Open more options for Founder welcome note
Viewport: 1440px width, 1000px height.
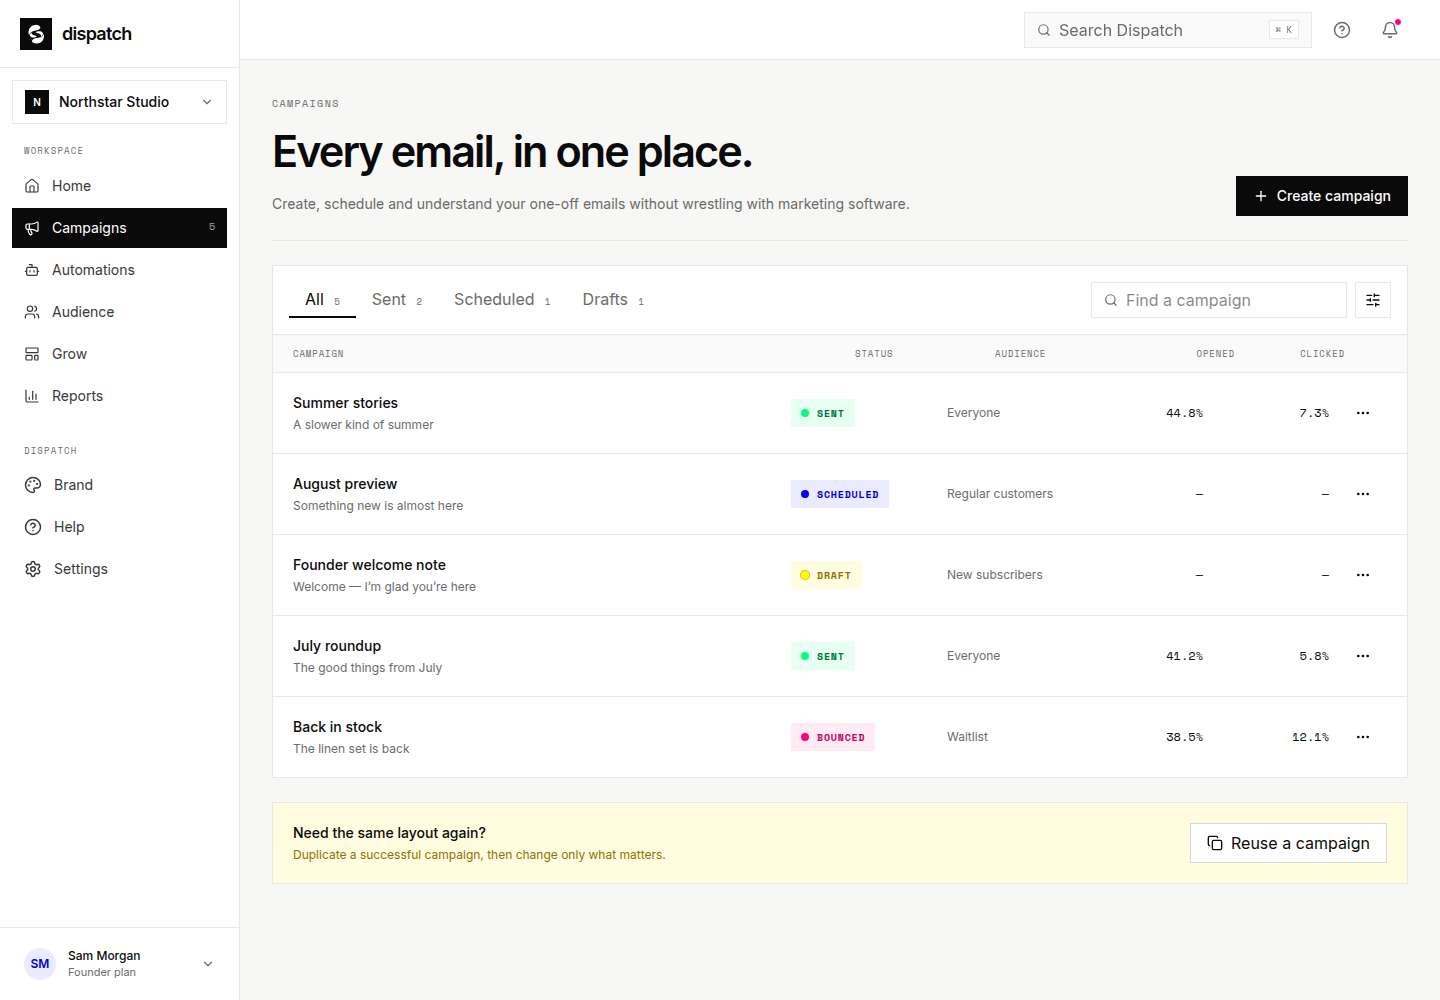tap(1363, 575)
